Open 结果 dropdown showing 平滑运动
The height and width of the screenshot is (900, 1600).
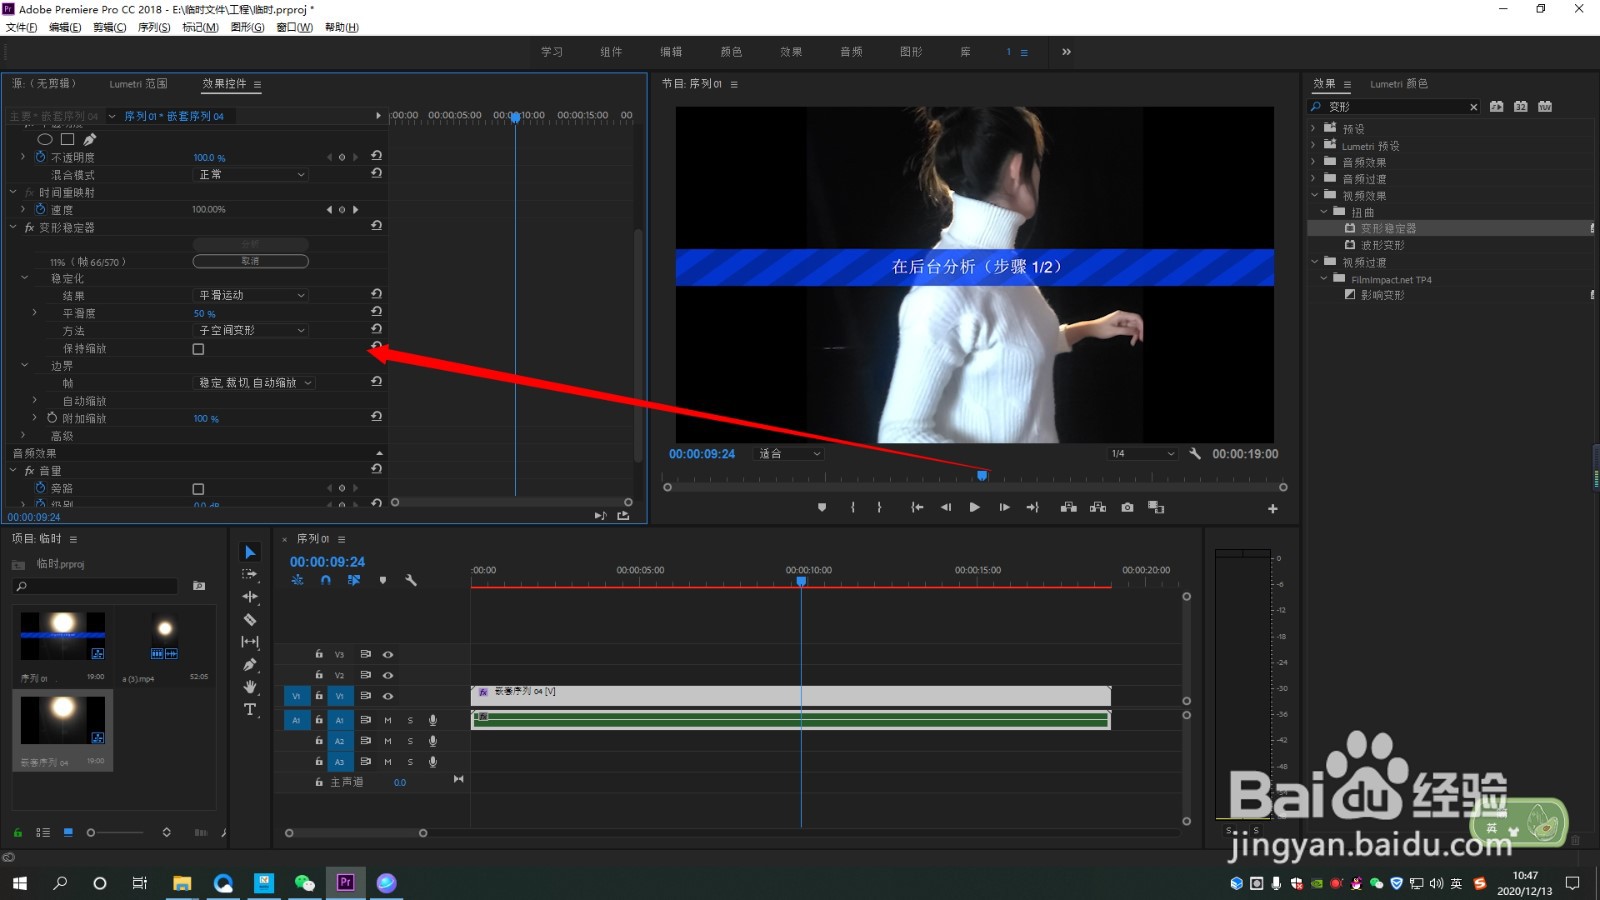tap(250, 295)
